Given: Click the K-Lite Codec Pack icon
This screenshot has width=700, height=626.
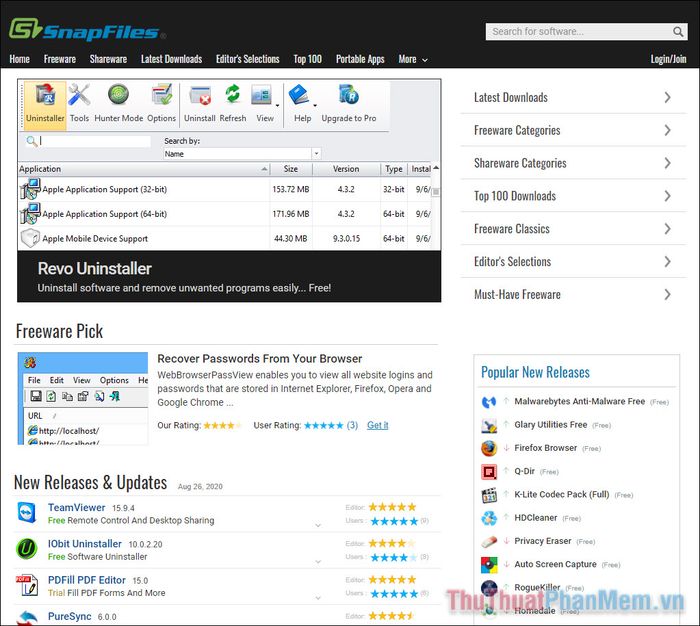Looking at the screenshot, I should 489,495.
